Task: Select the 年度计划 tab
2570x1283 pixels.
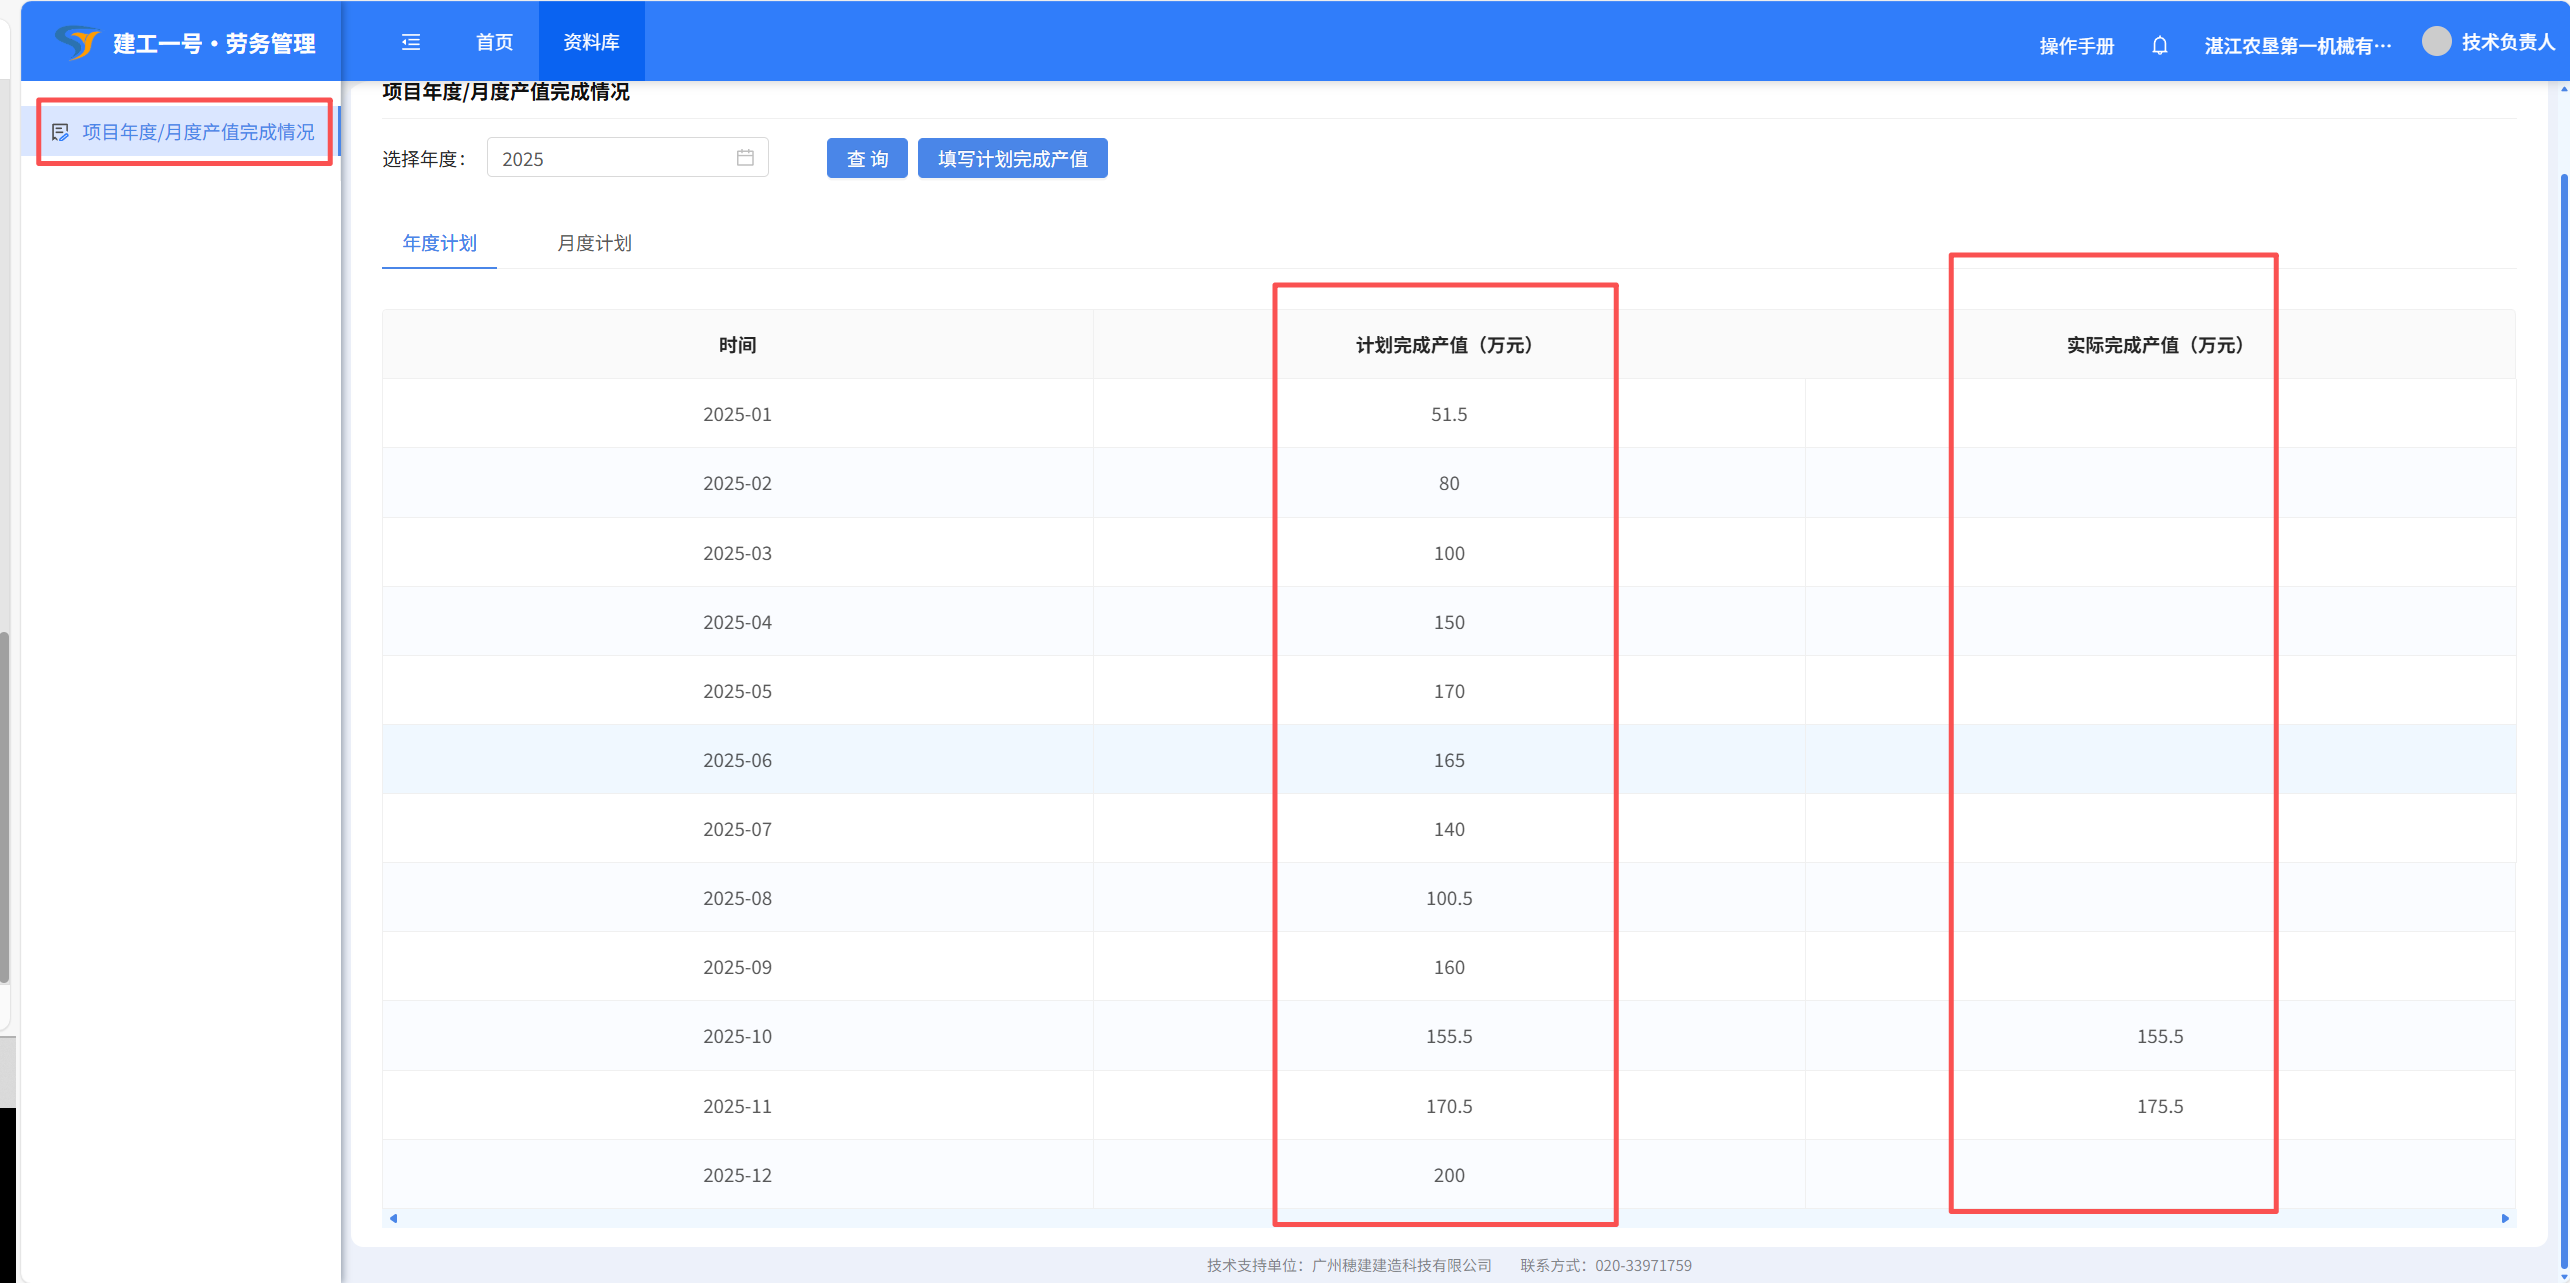Action: click(439, 243)
